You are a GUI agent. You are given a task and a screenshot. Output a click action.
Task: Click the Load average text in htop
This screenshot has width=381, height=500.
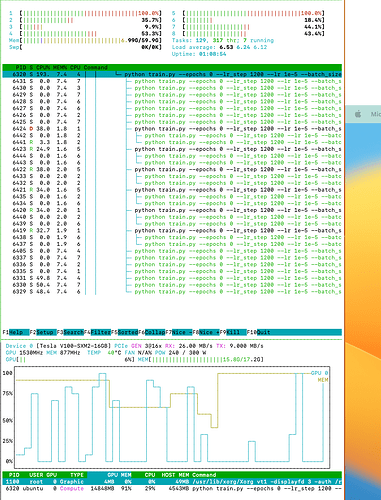click(219, 47)
